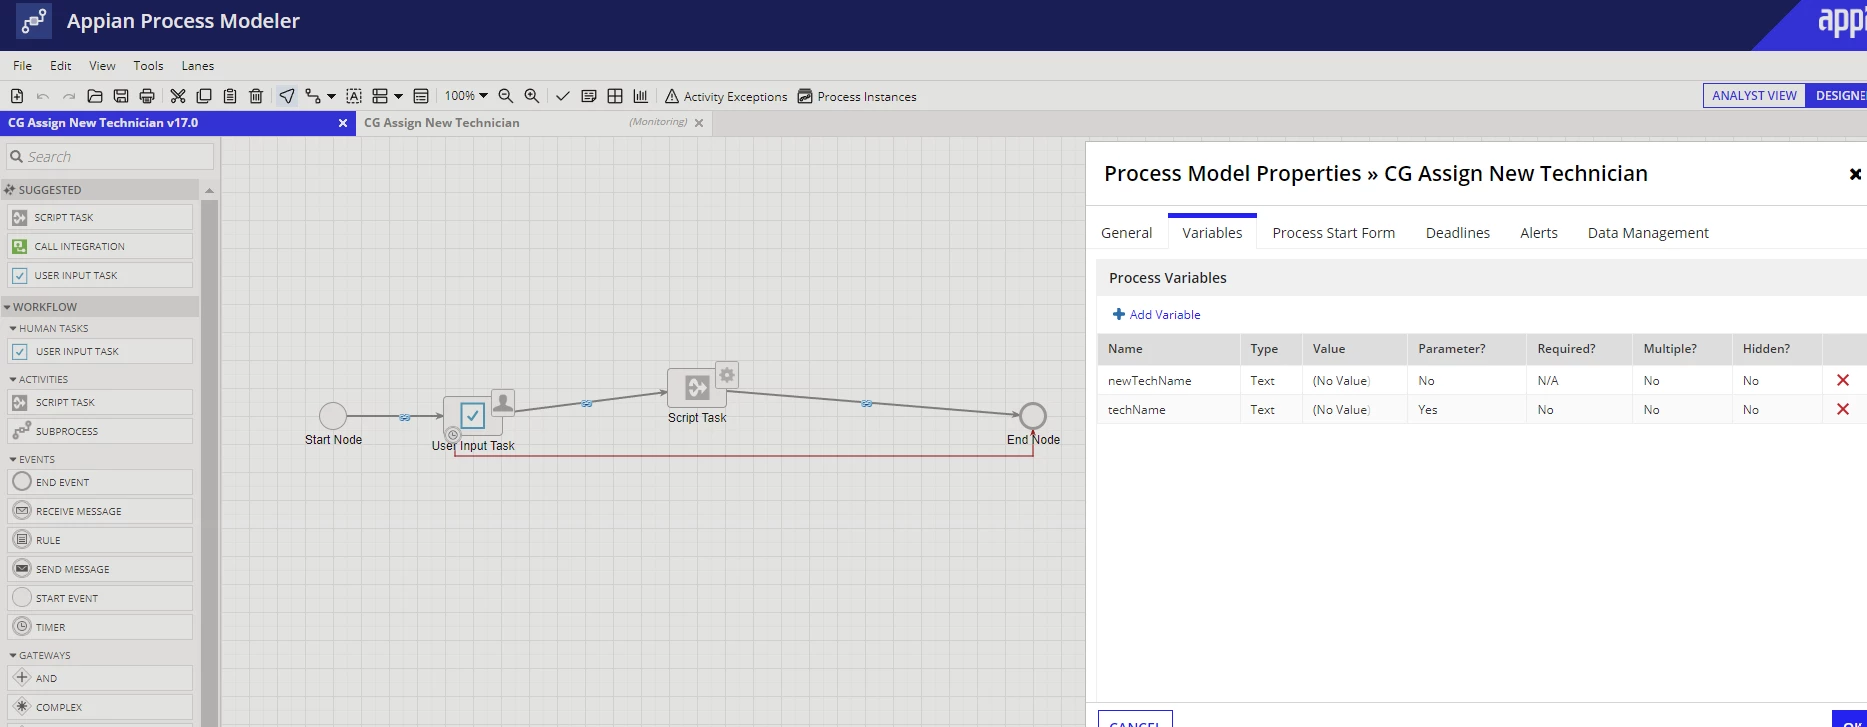Viewport: 1867px width, 727px height.
Task: Switch to the General properties tab
Action: pos(1126,233)
